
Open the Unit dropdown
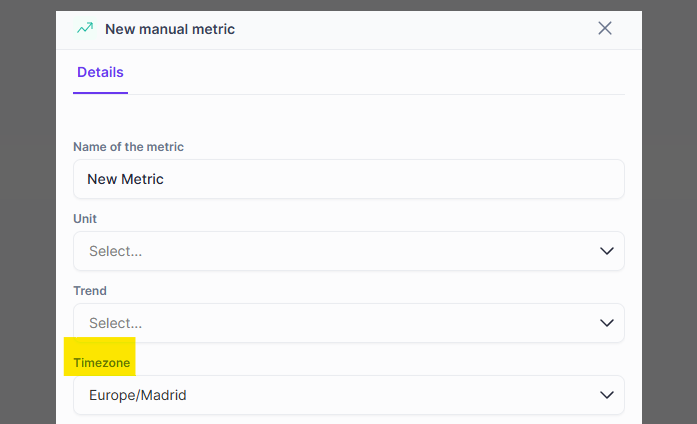pos(348,251)
